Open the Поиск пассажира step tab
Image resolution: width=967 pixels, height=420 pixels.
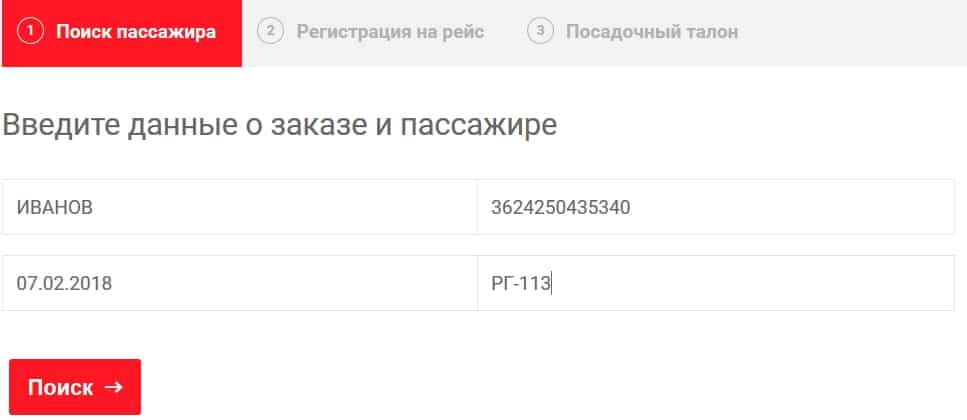pyautogui.click(x=135, y=32)
